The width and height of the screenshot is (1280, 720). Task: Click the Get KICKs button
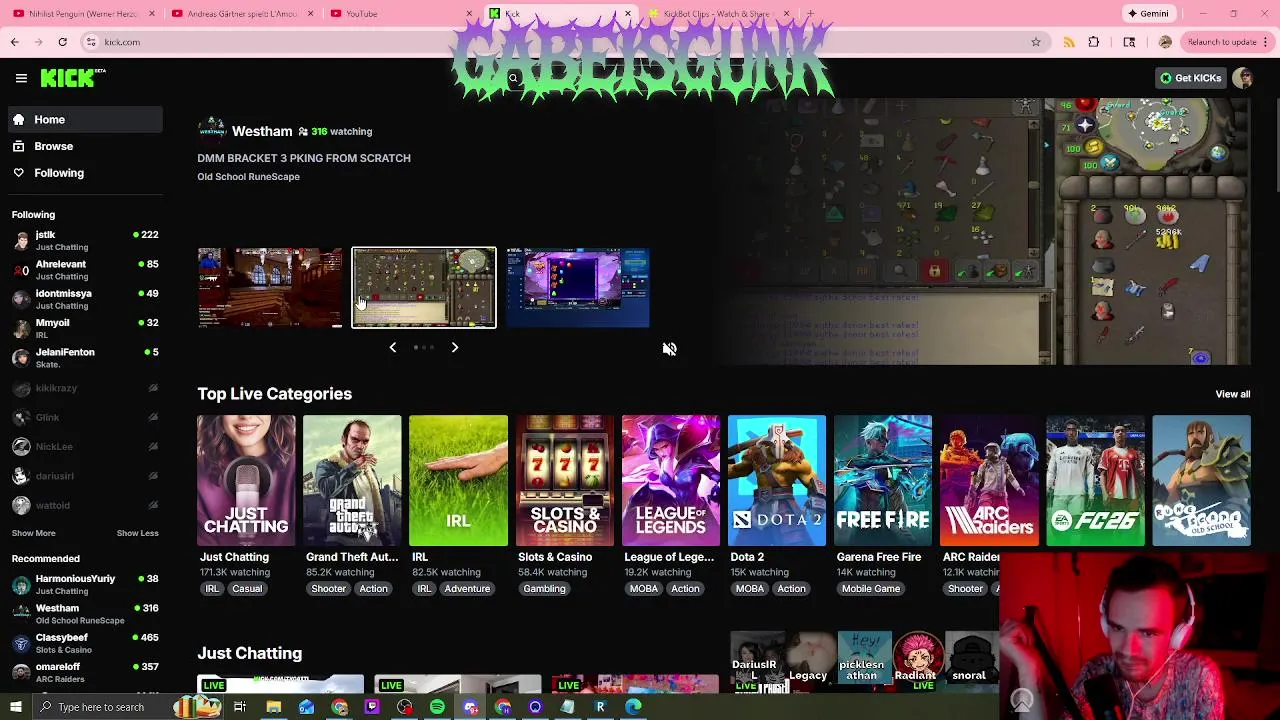[x=1190, y=78]
